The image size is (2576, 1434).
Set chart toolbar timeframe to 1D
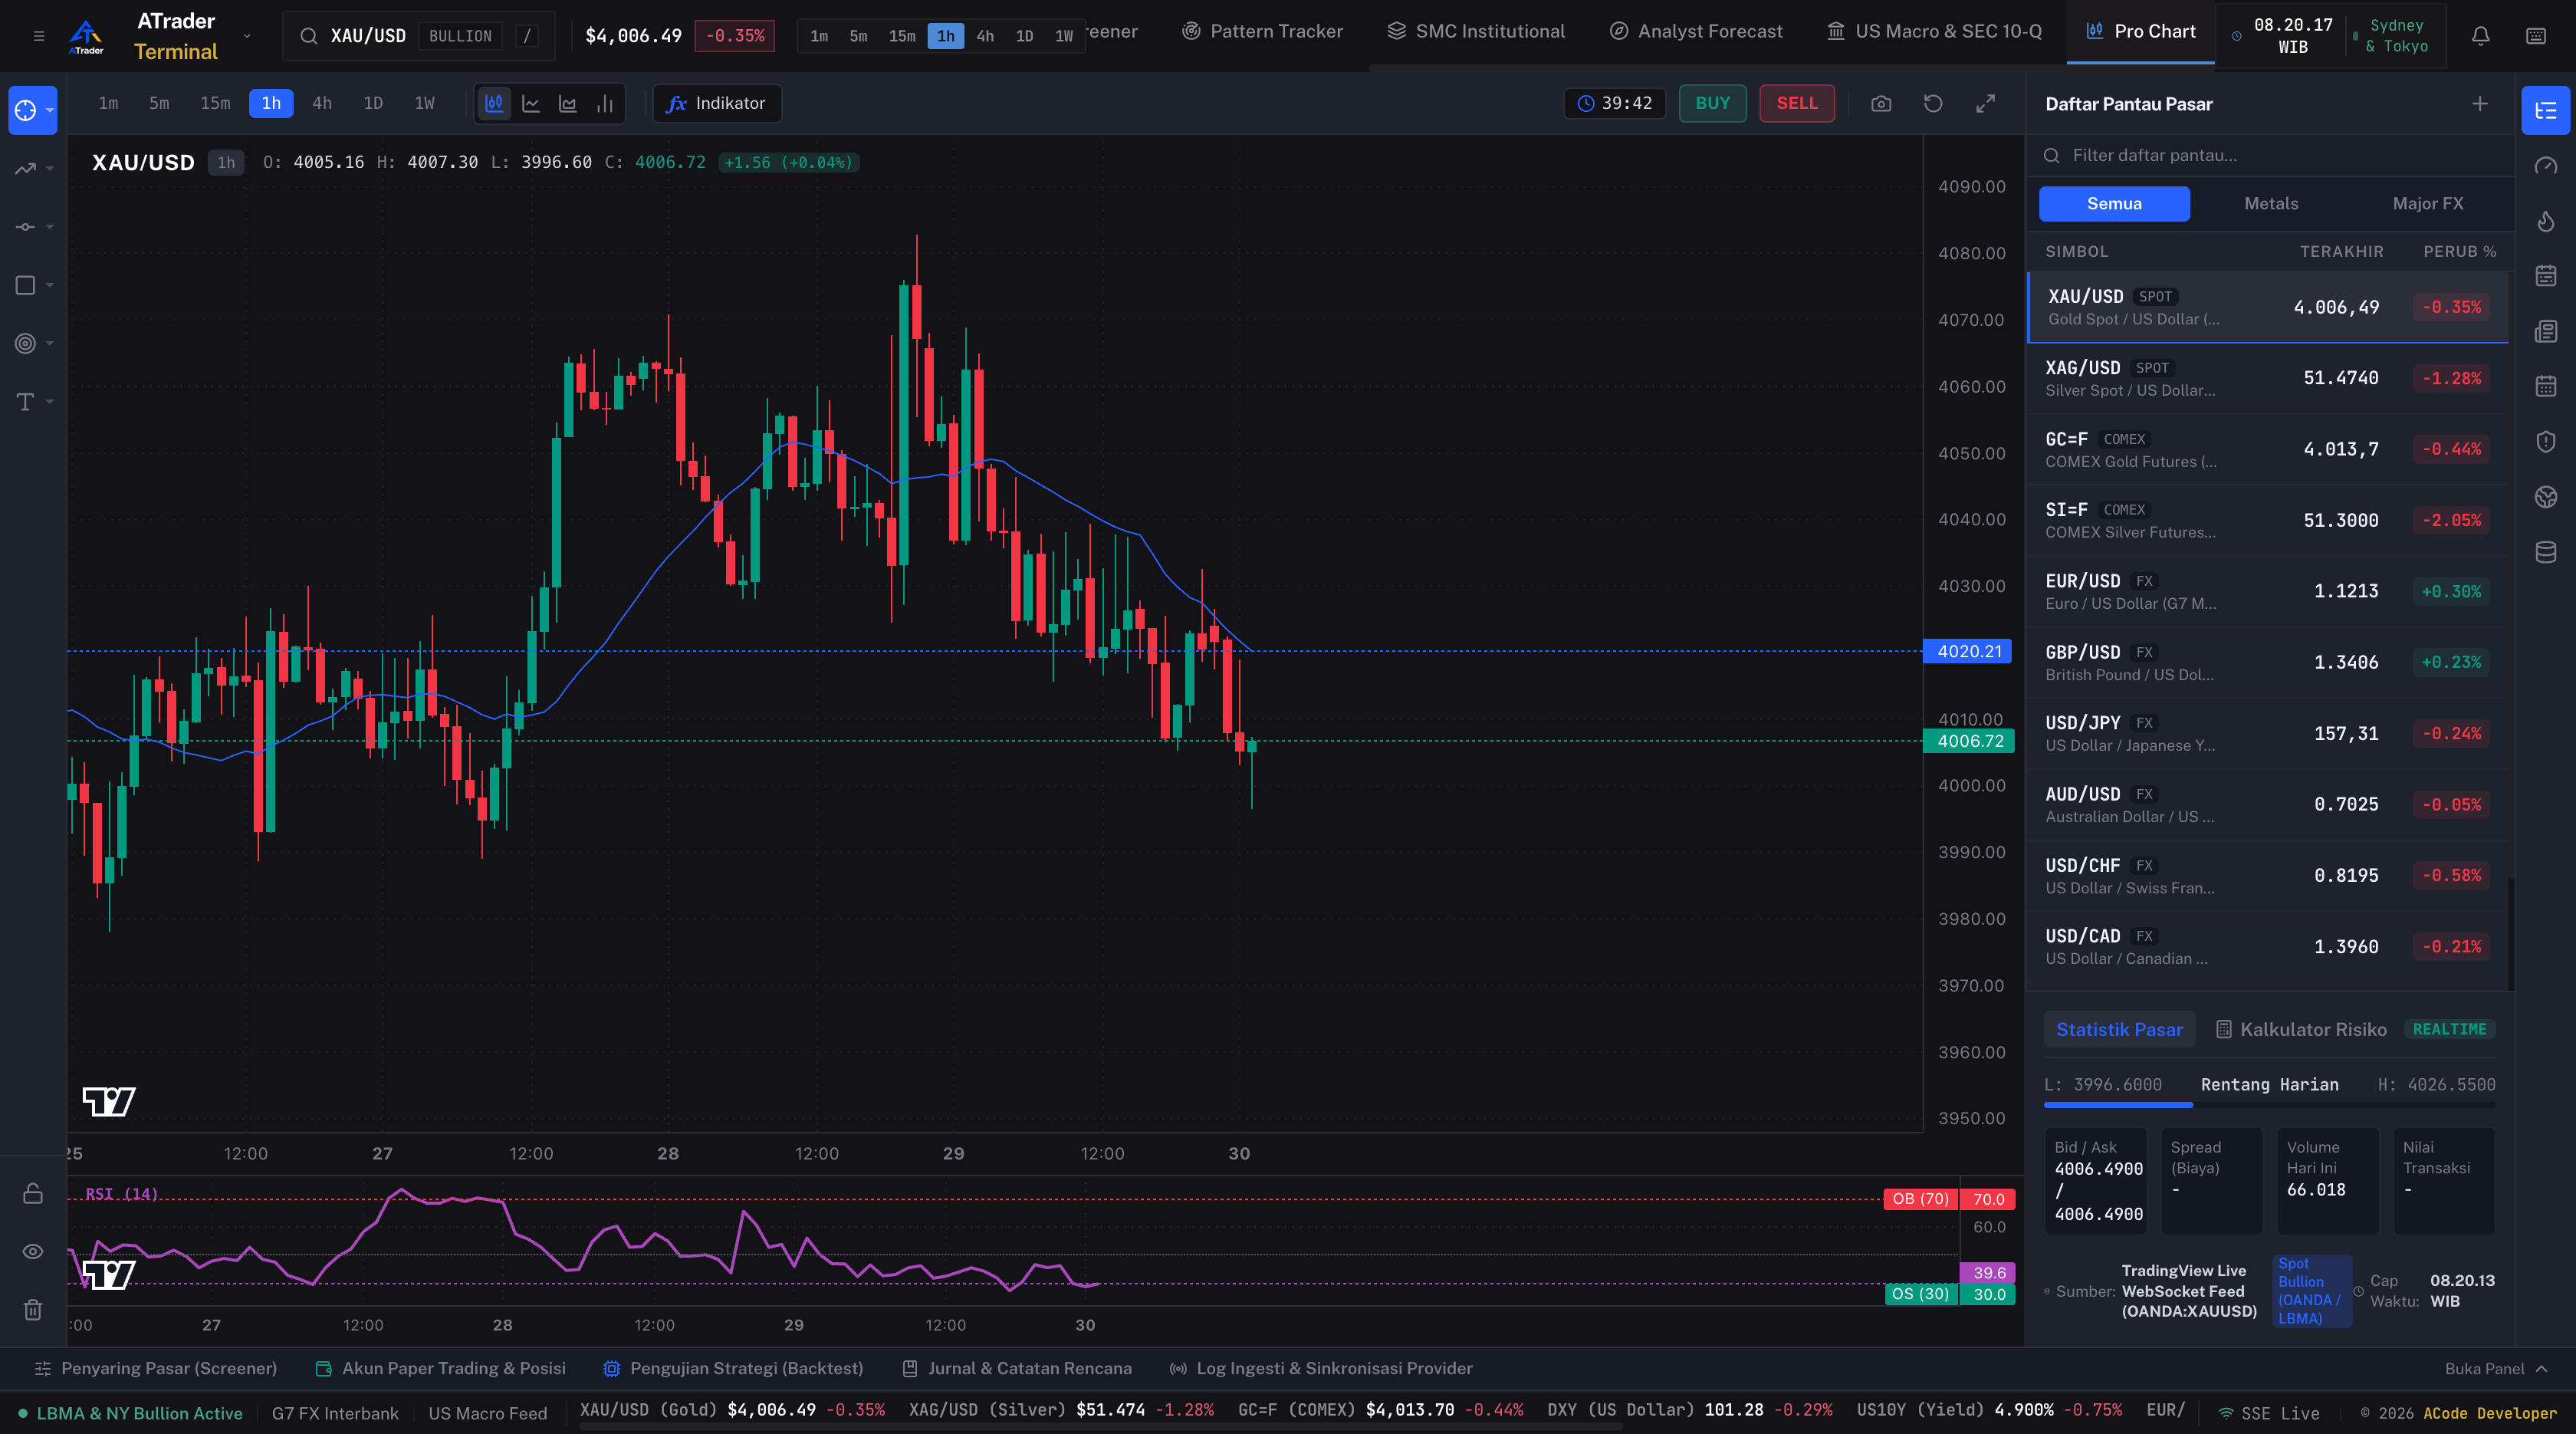coord(373,103)
